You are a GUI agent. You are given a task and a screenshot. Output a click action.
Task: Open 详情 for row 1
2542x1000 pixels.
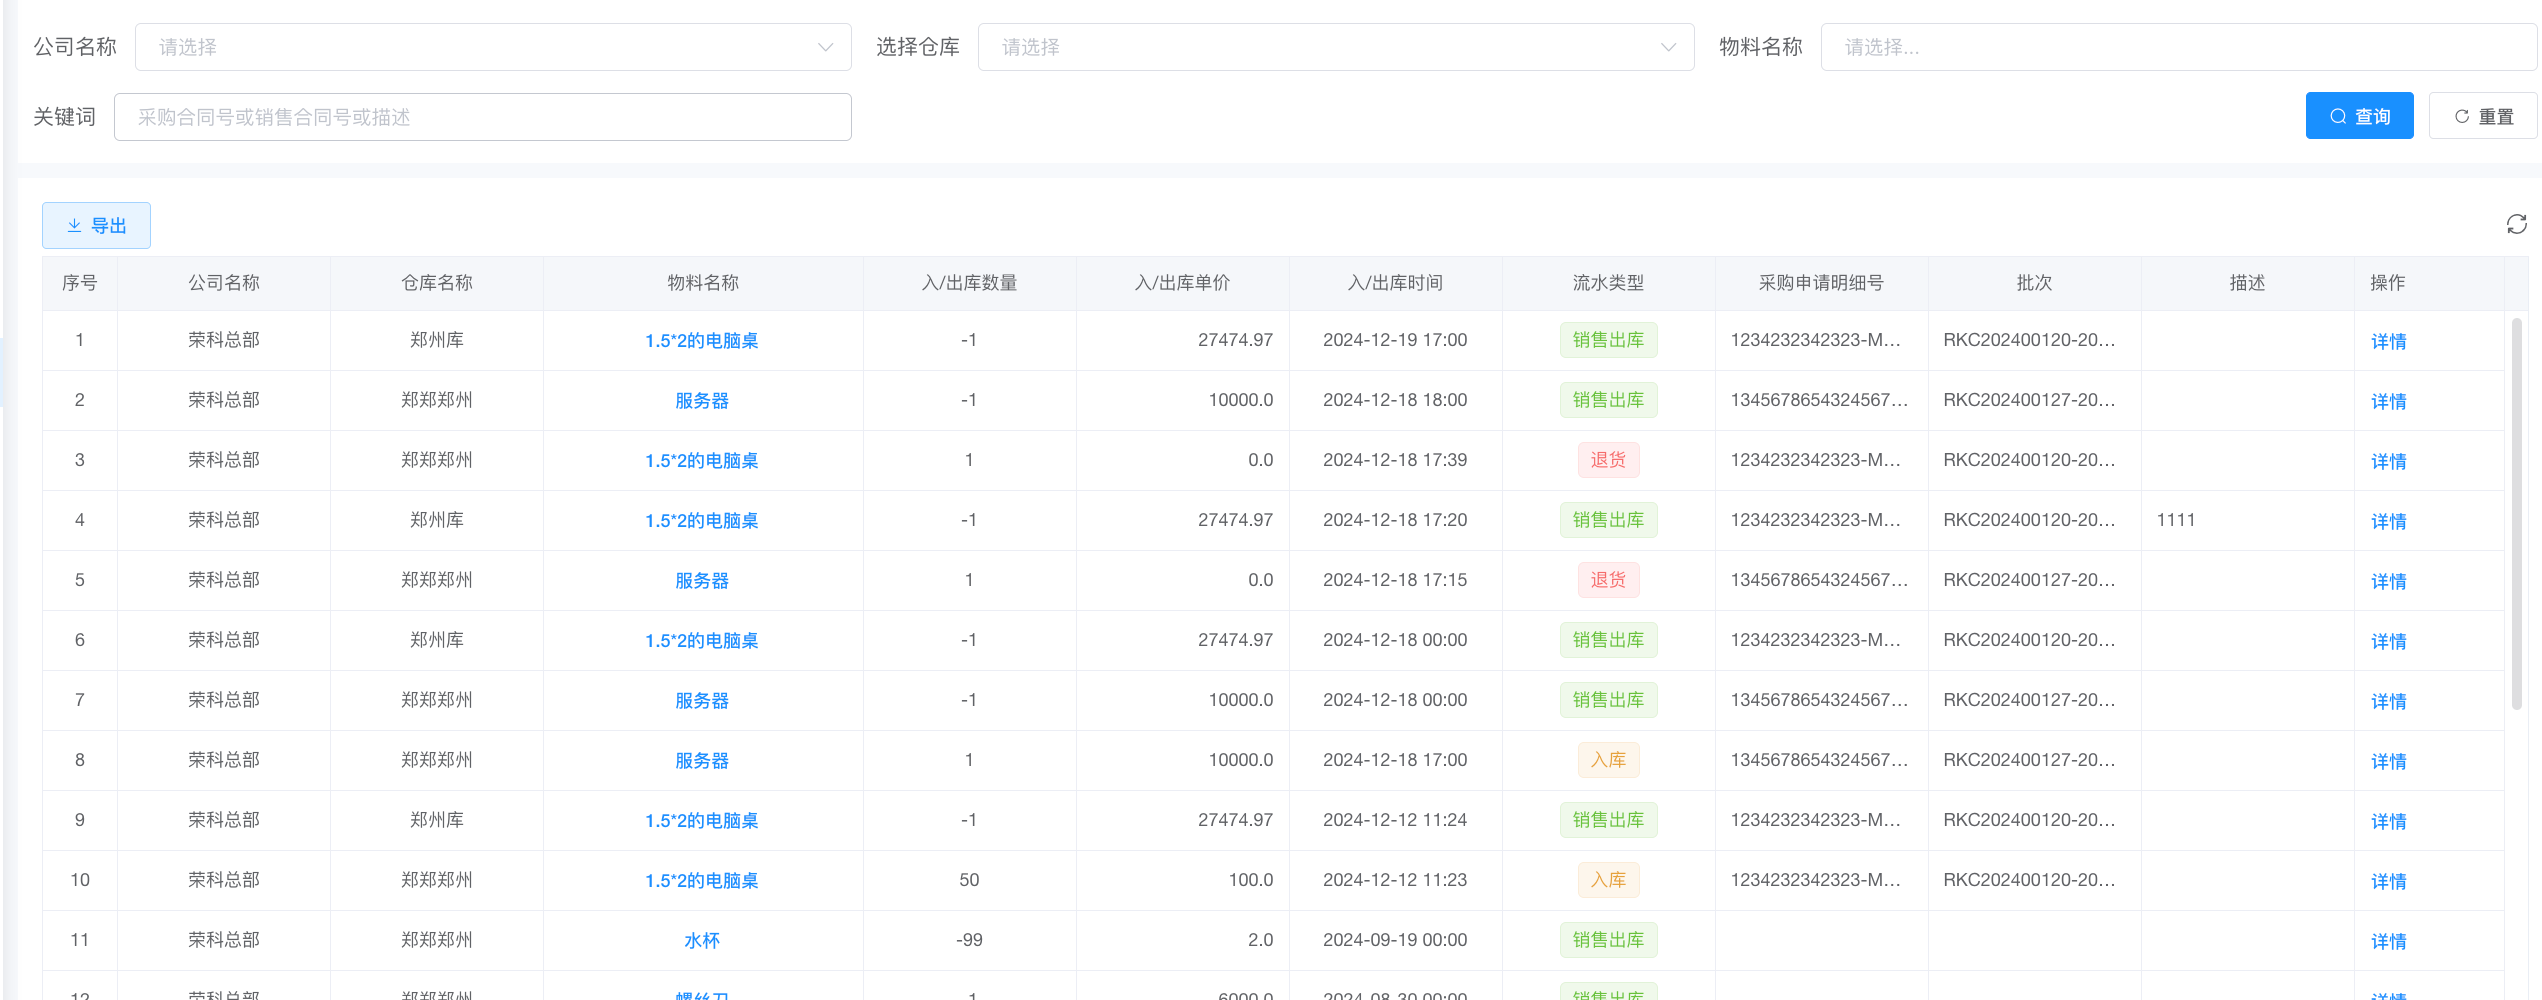(2388, 341)
